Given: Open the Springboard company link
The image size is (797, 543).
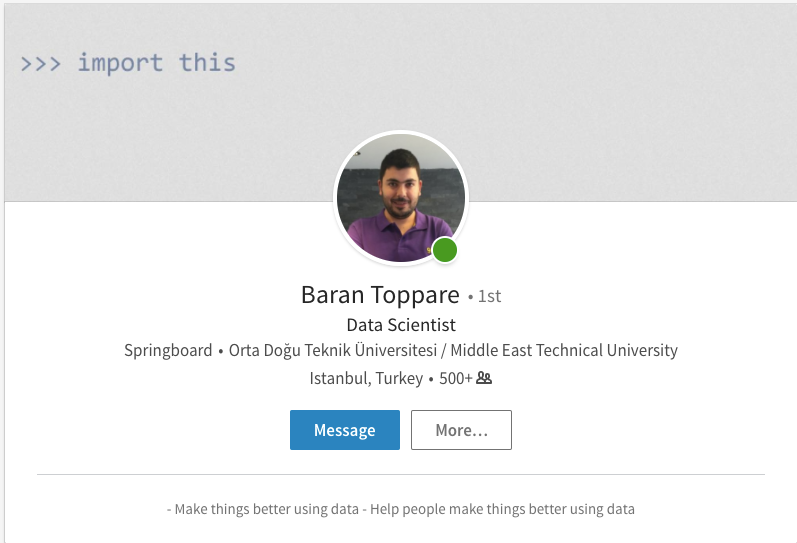Looking at the screenshot, I should 168,350.
